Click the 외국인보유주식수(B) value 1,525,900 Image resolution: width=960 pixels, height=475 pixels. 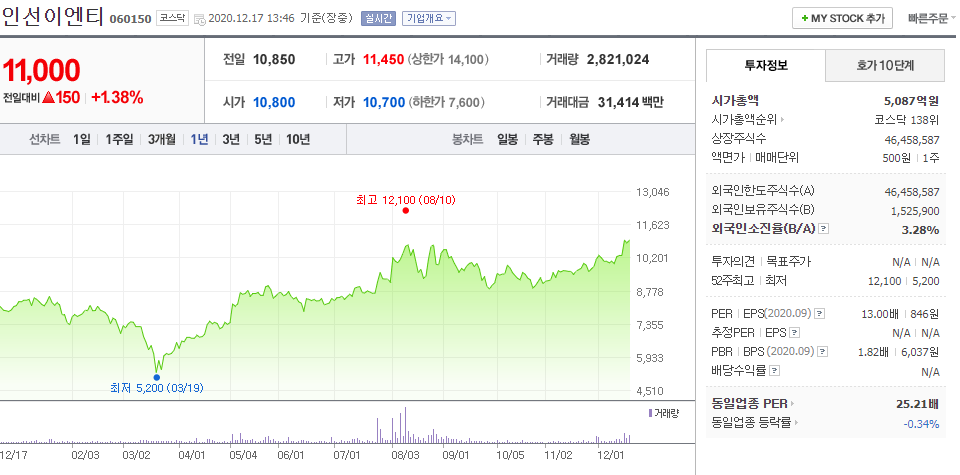click(915, 211)
